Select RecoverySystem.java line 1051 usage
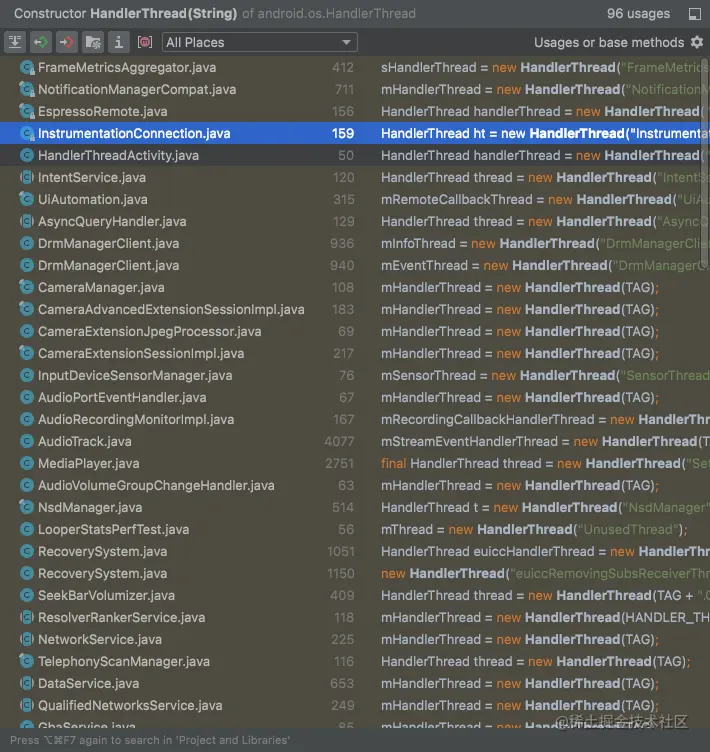 [x=355, y=552]
